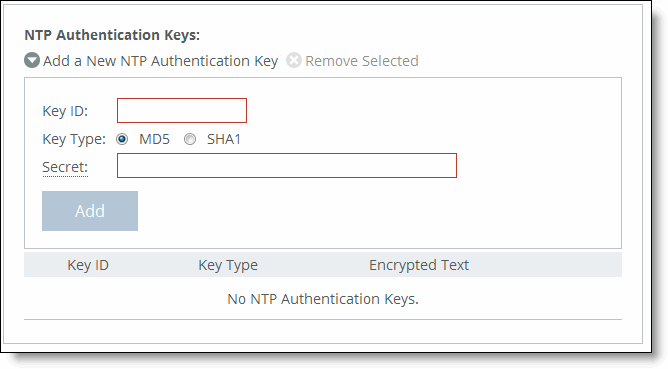Click the Key Type: form label
The height and width of the screenshot is (369, 668).
[74, 139]
